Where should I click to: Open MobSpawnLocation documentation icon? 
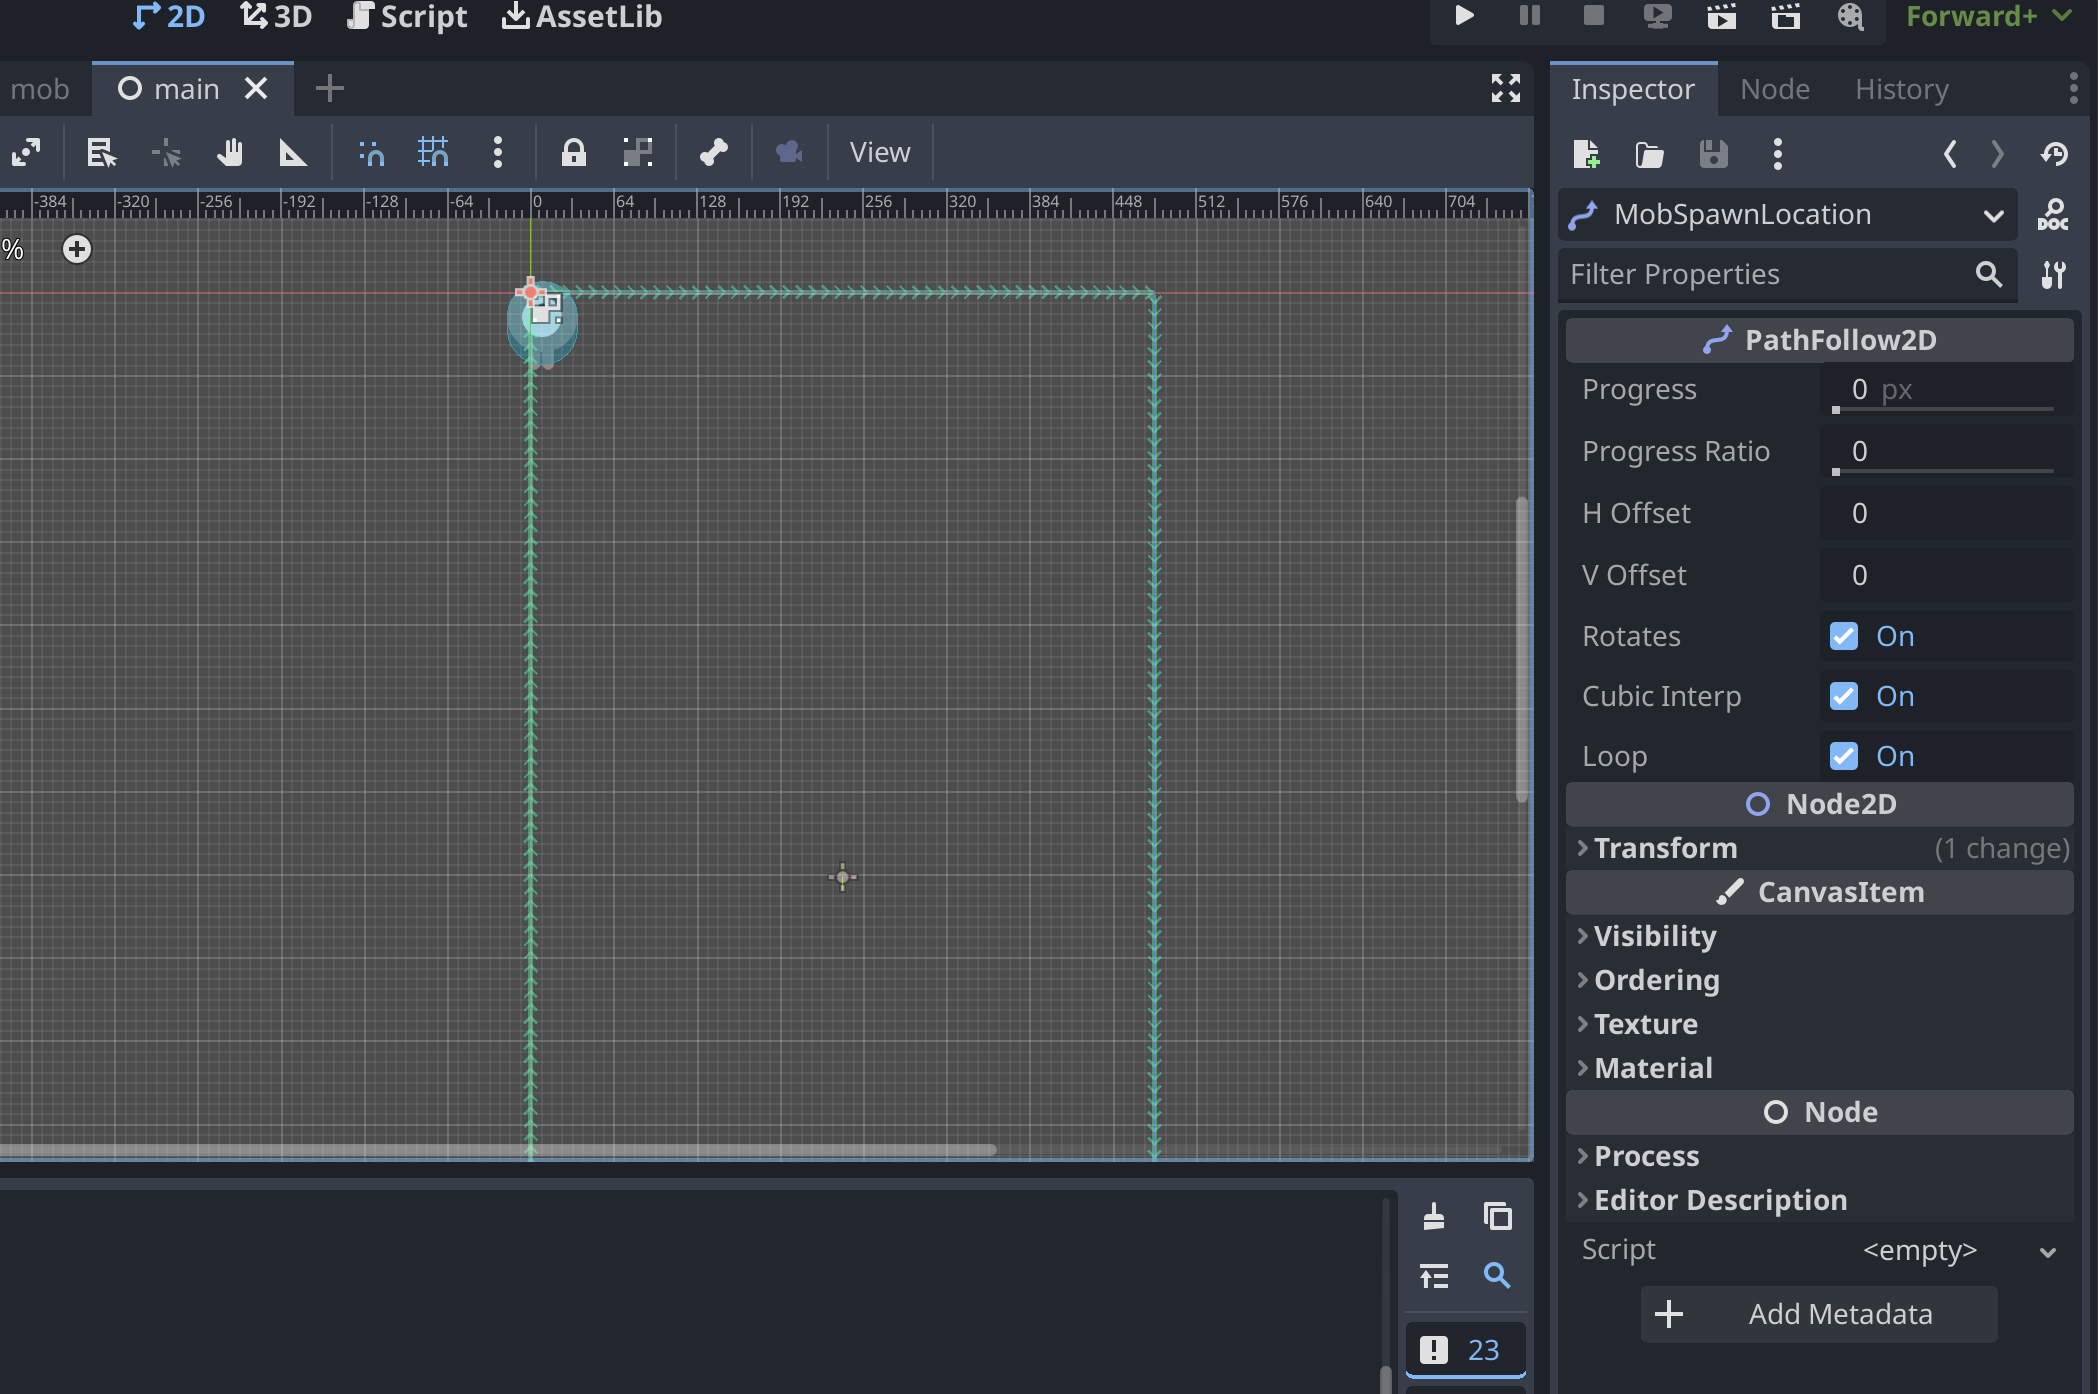click(x=2052, y=215)
